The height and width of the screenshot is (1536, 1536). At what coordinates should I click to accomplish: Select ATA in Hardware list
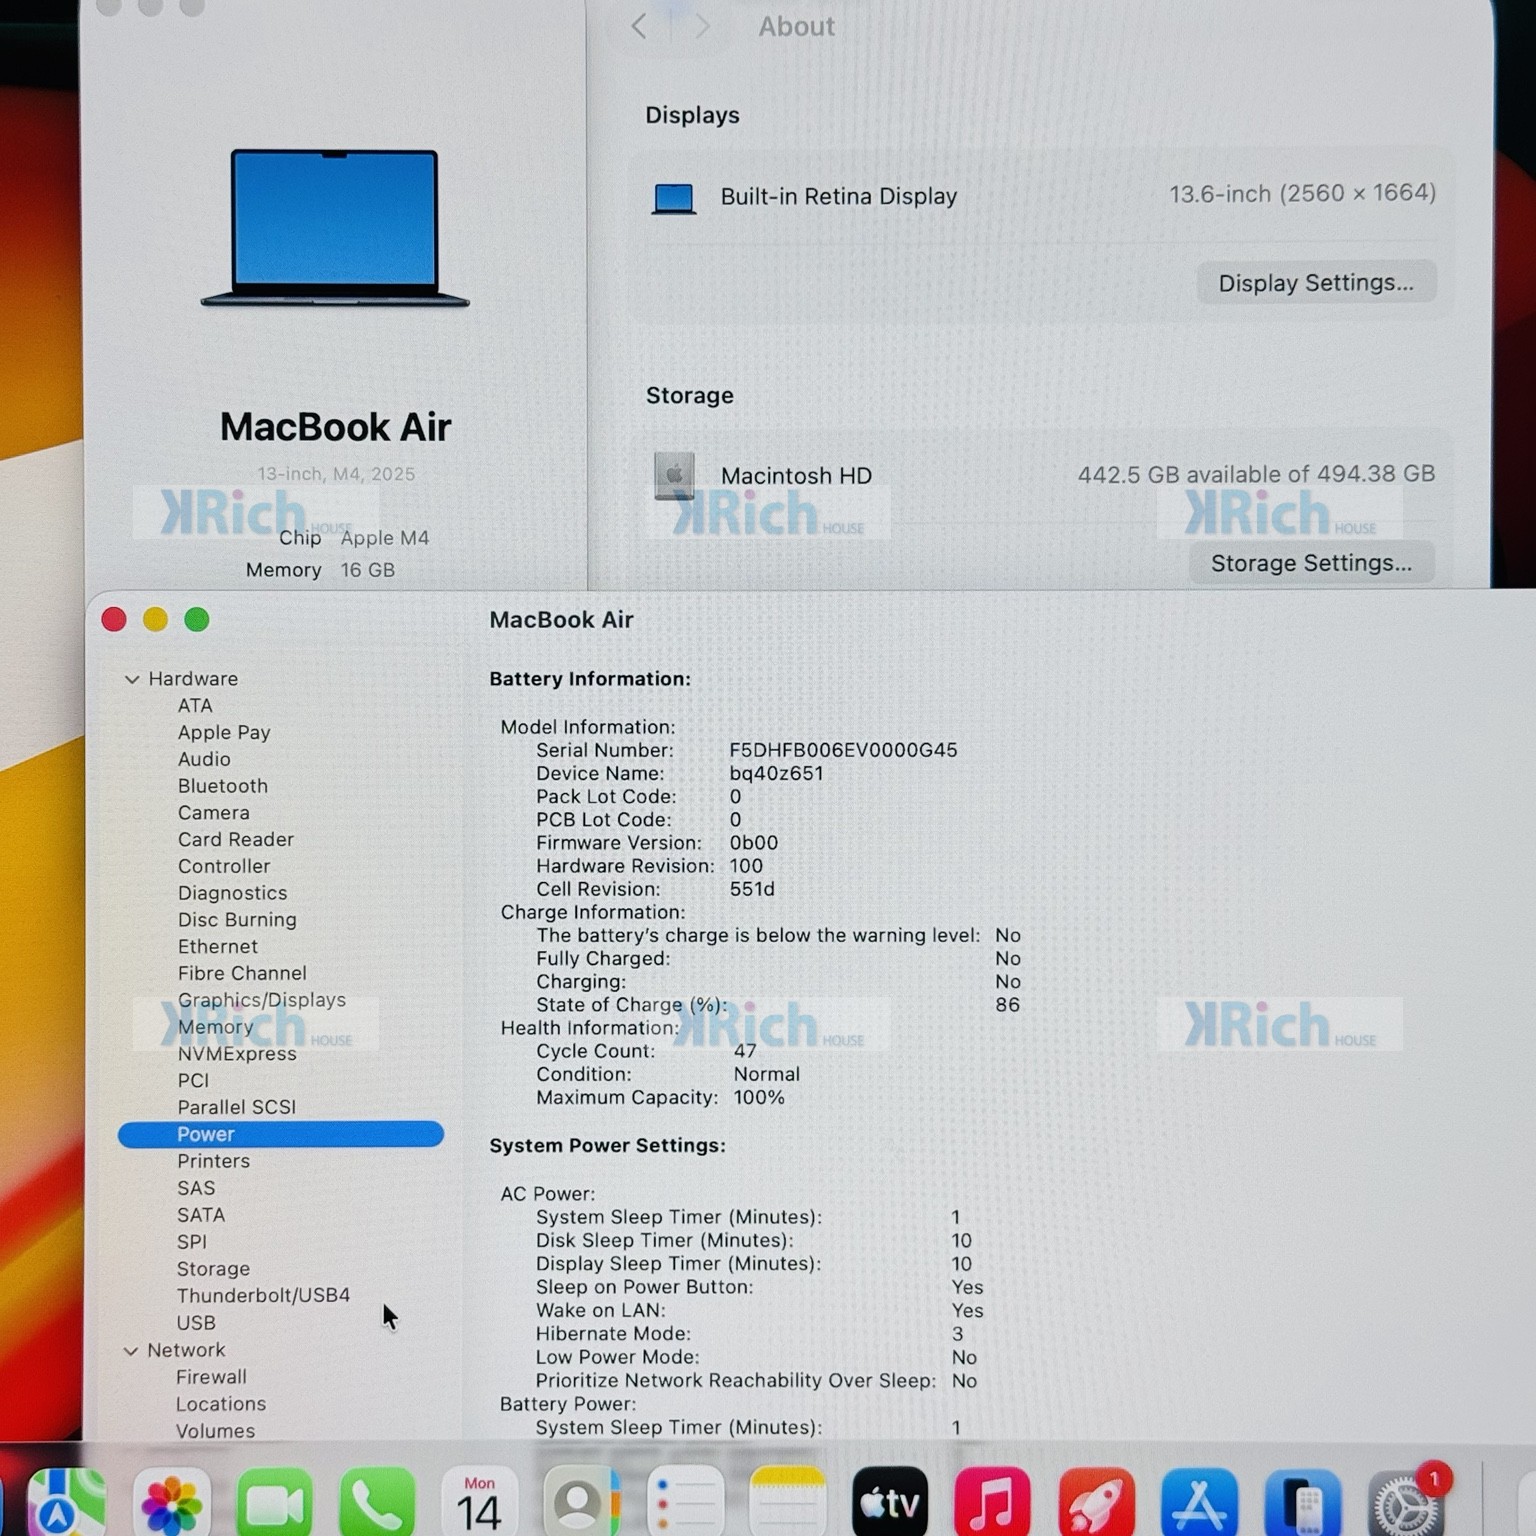pyautogui.click(x=195, y=706)
